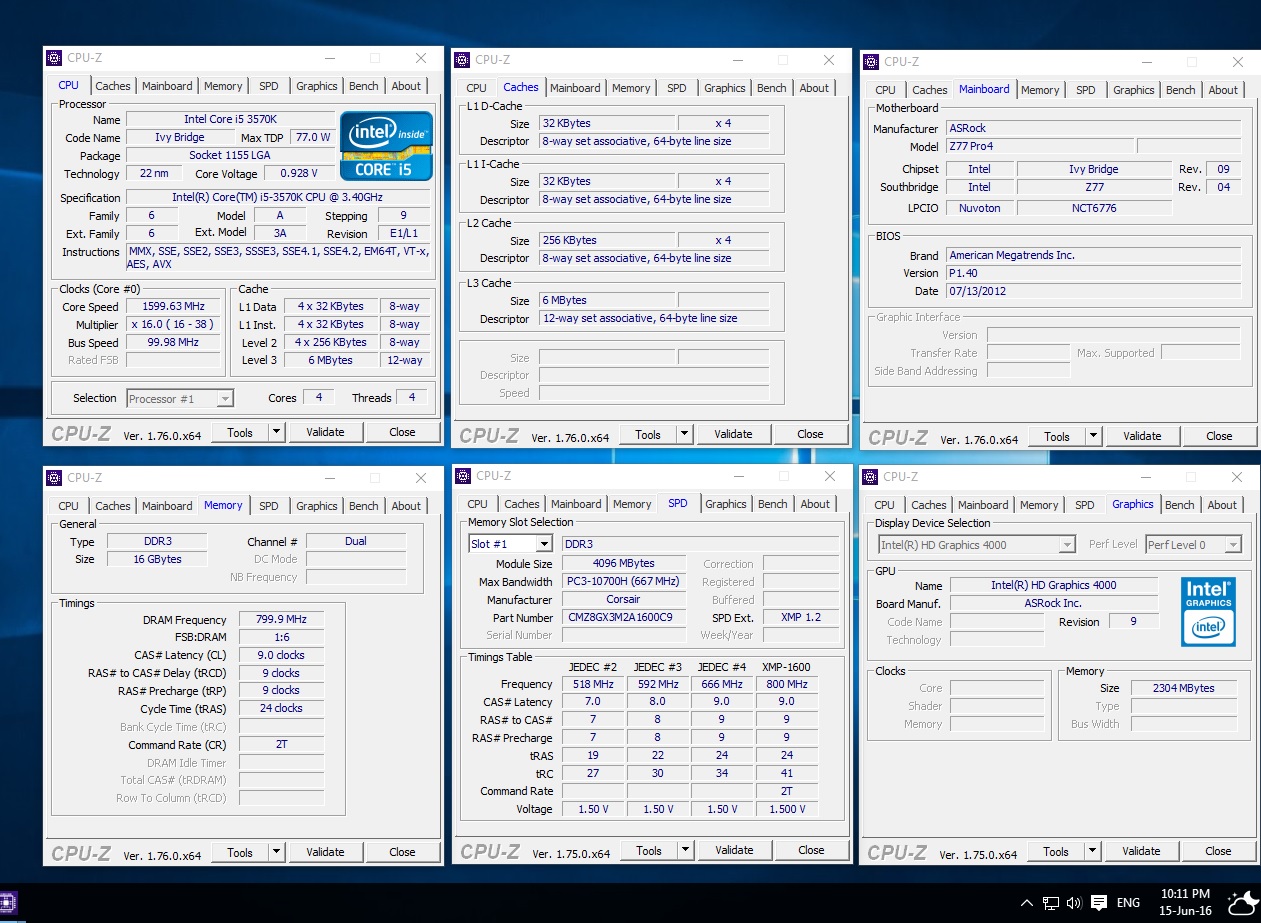
Task: Expand the Intel HD Graphics 4000 device dropdown
Action: (1067, 545)
